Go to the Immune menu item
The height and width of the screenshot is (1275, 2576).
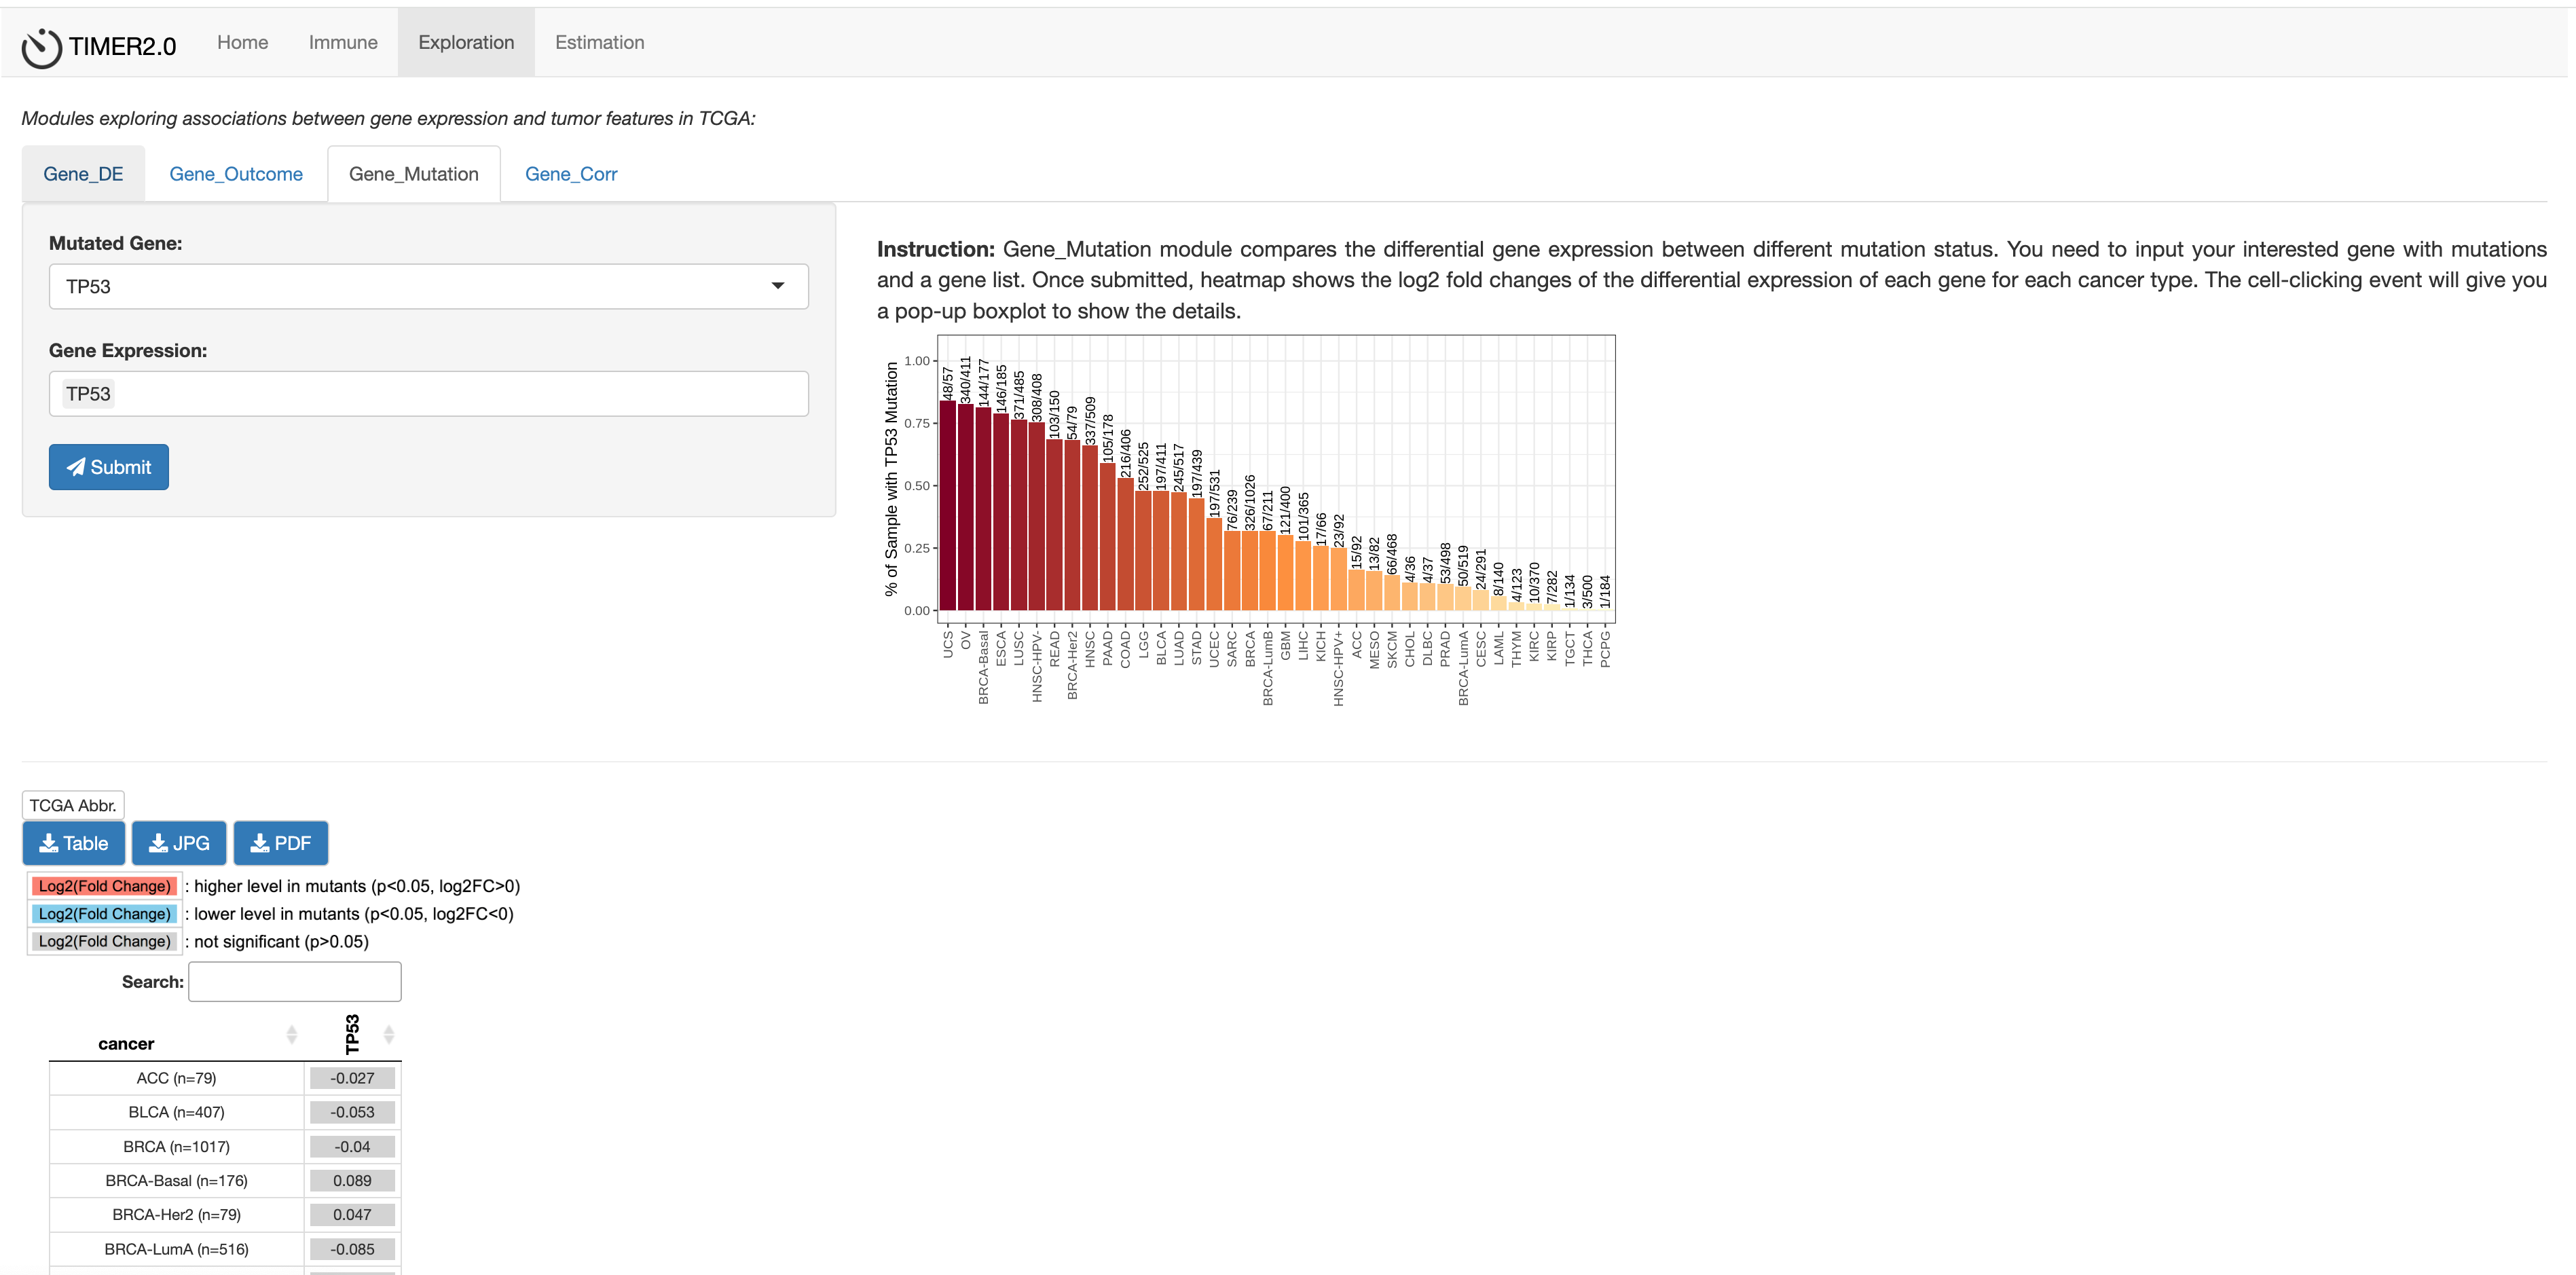(343, 42)
